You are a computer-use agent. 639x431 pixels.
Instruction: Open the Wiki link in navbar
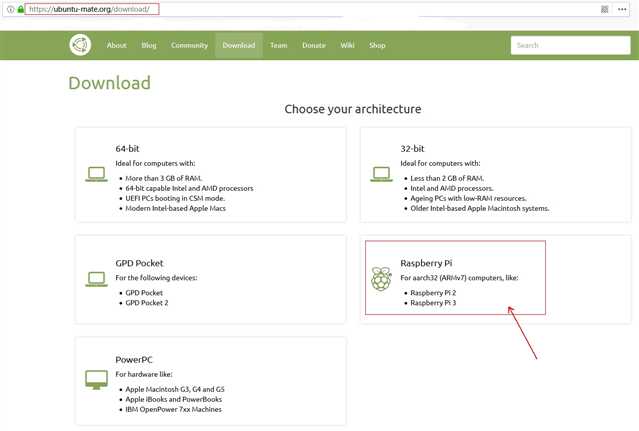(x=347, y=45)
